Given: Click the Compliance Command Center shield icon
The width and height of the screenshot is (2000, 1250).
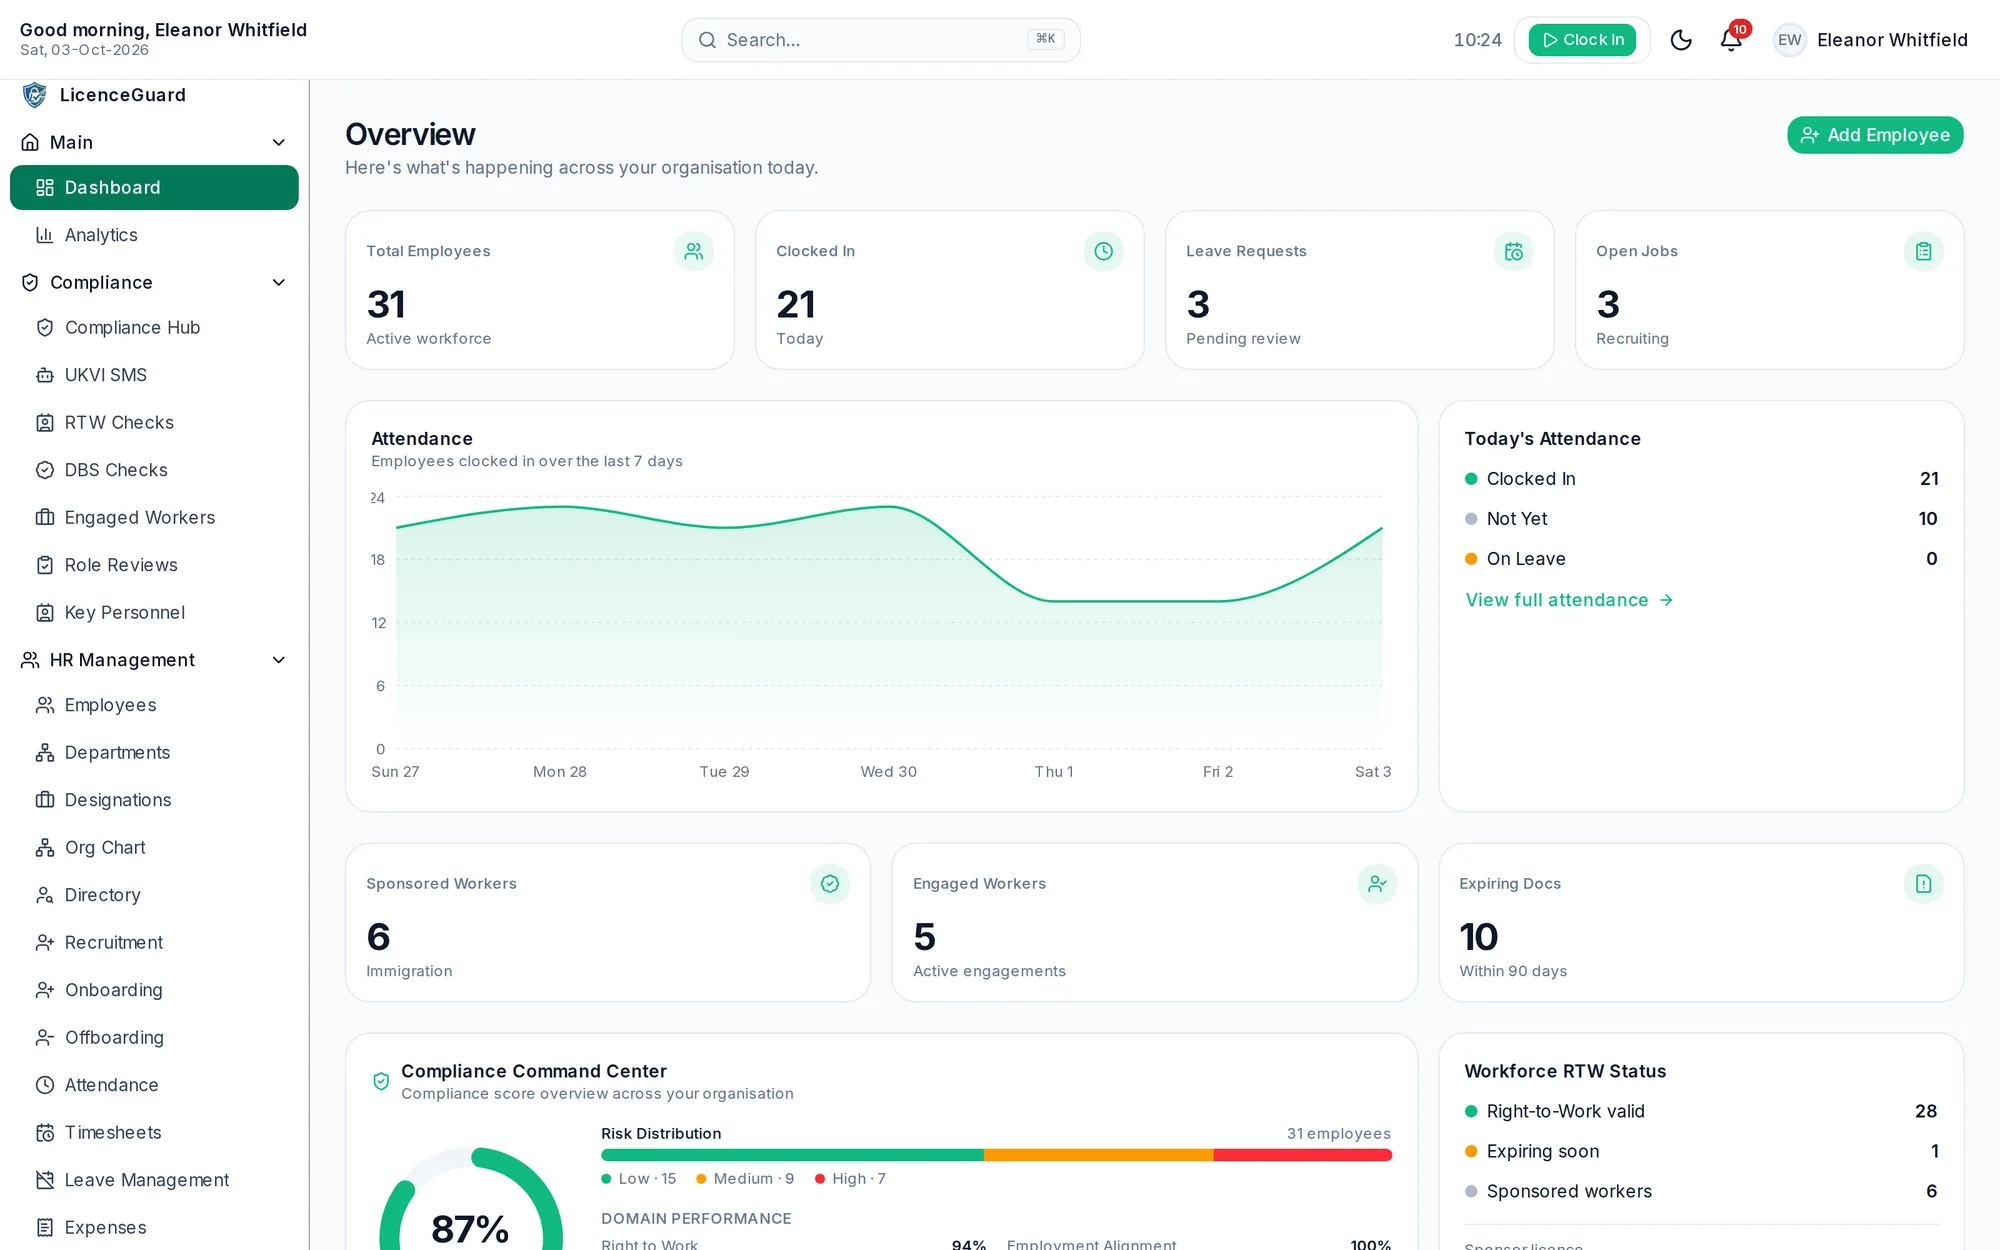Looking at the screenshot, I should (x=381, y=1081).
